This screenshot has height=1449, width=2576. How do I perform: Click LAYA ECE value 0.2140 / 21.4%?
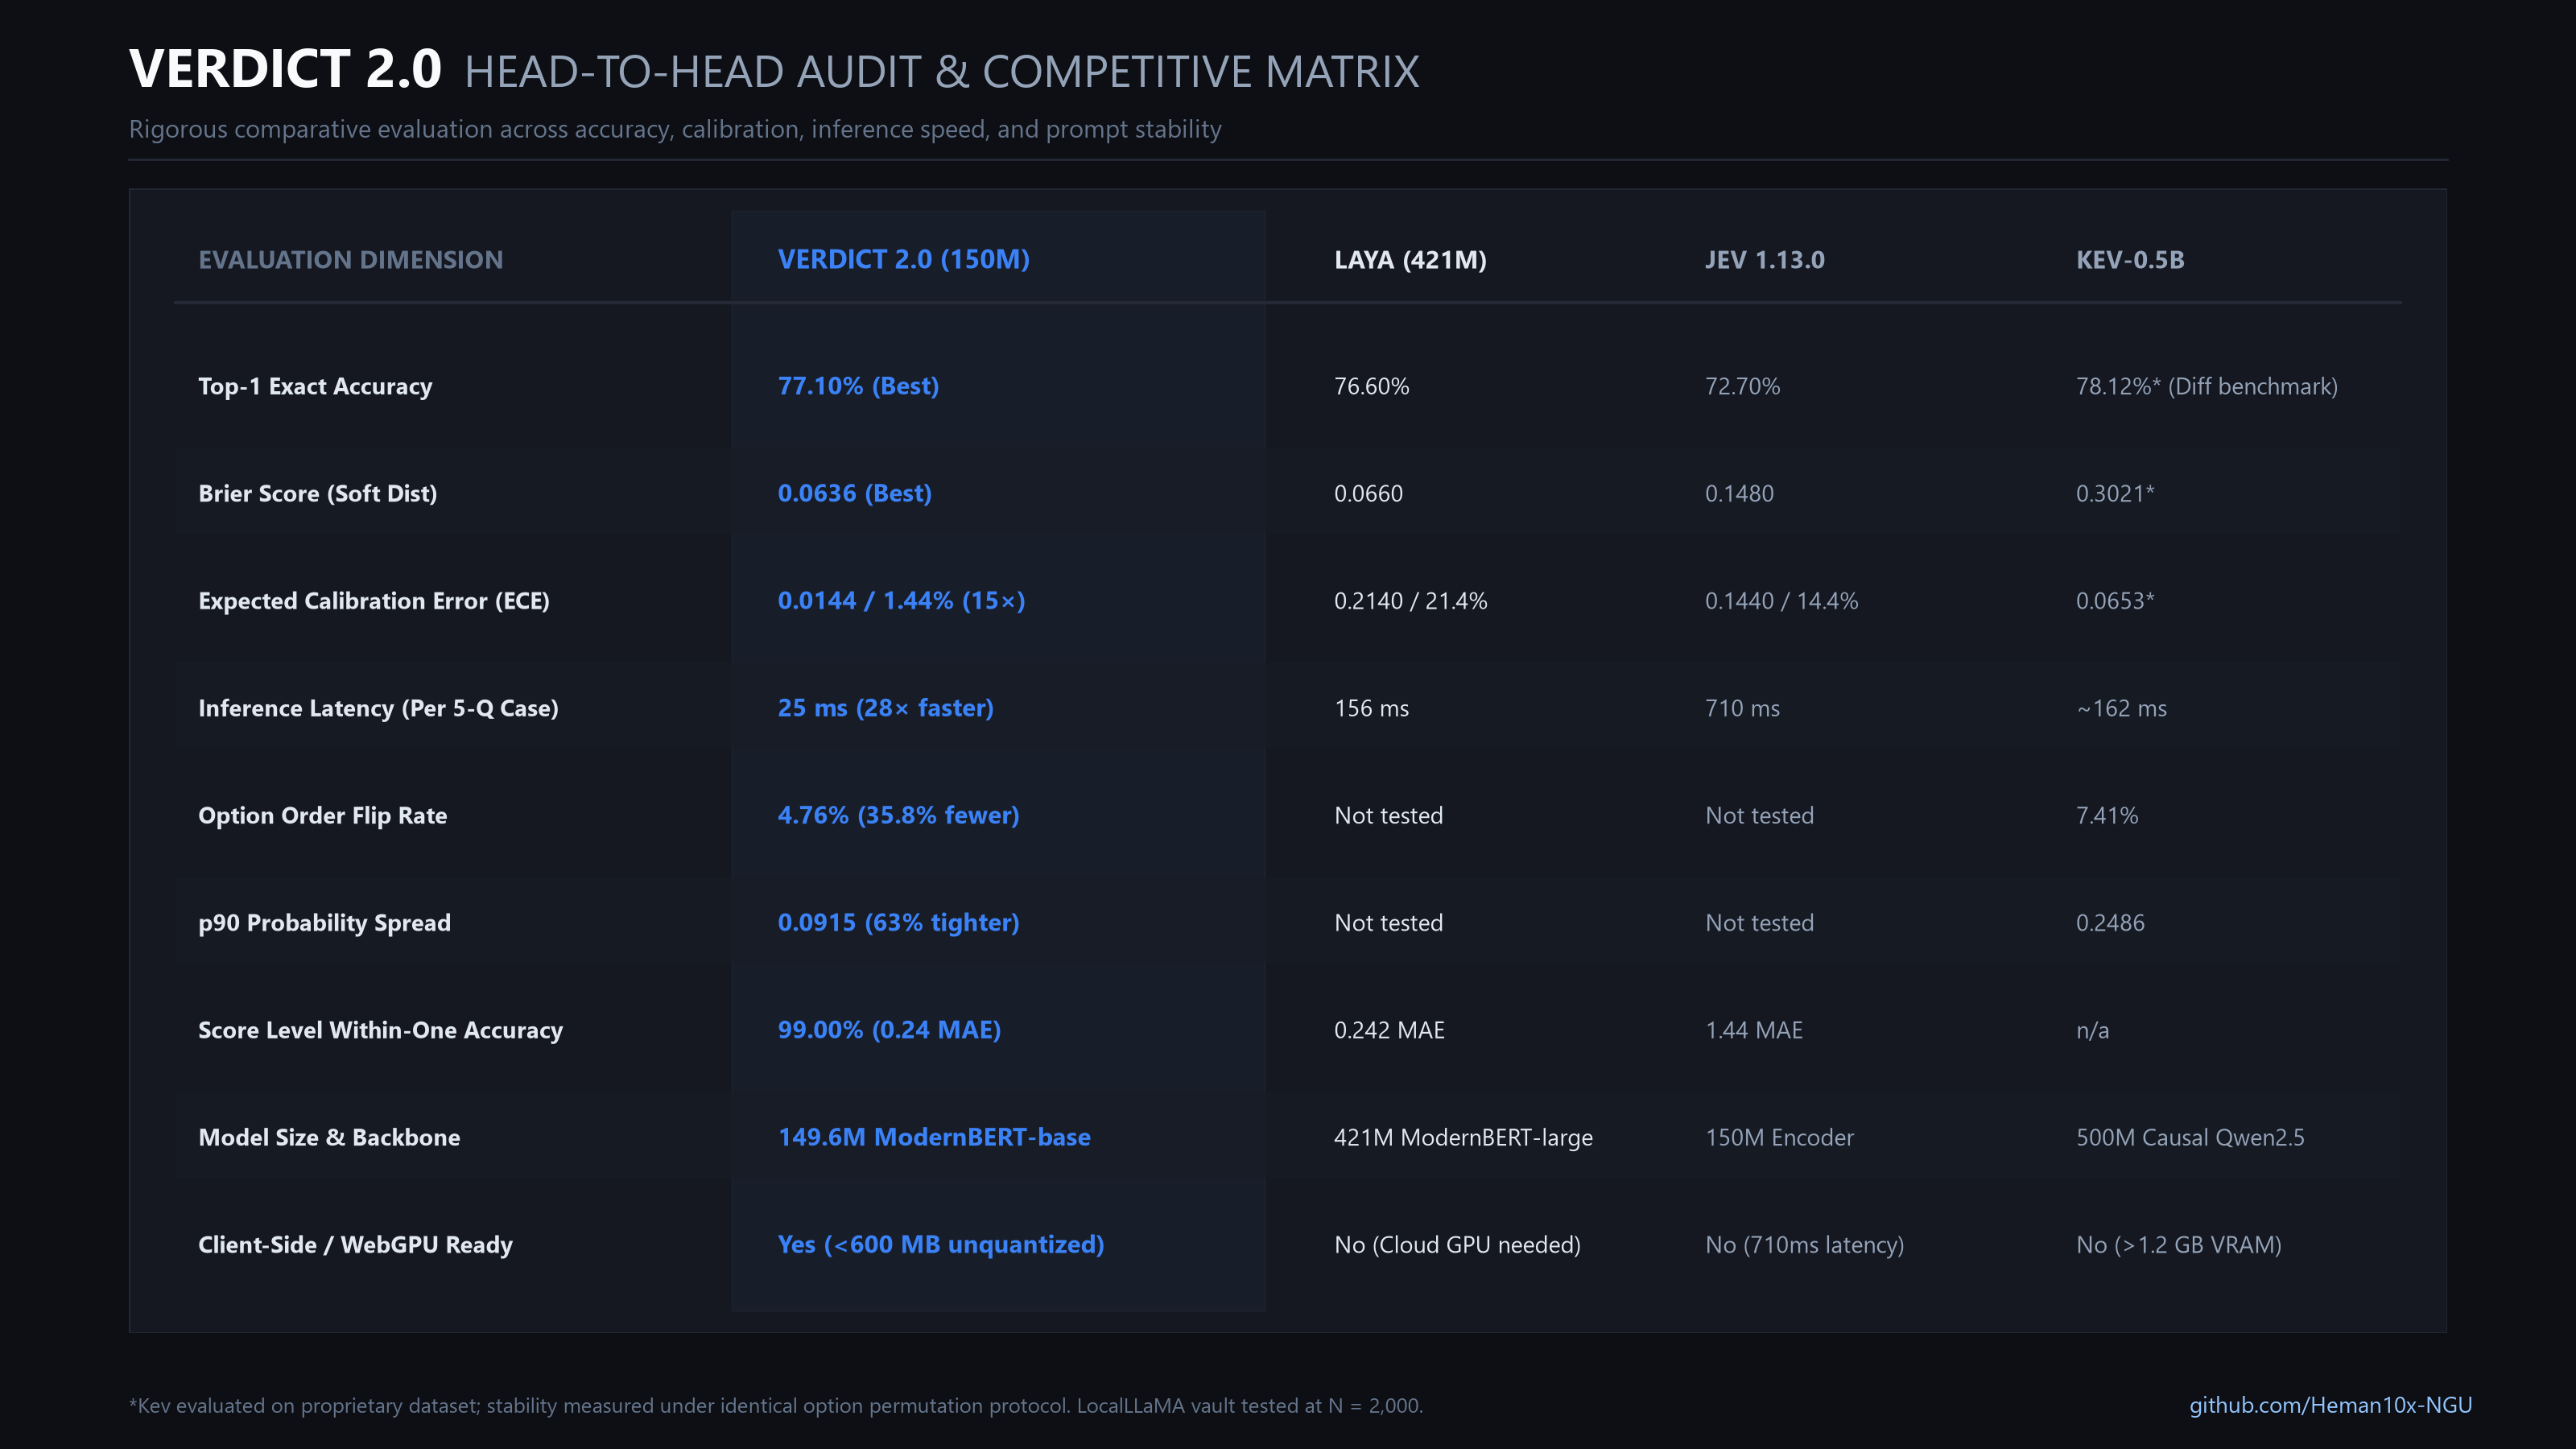click(x=1410, y=601)
